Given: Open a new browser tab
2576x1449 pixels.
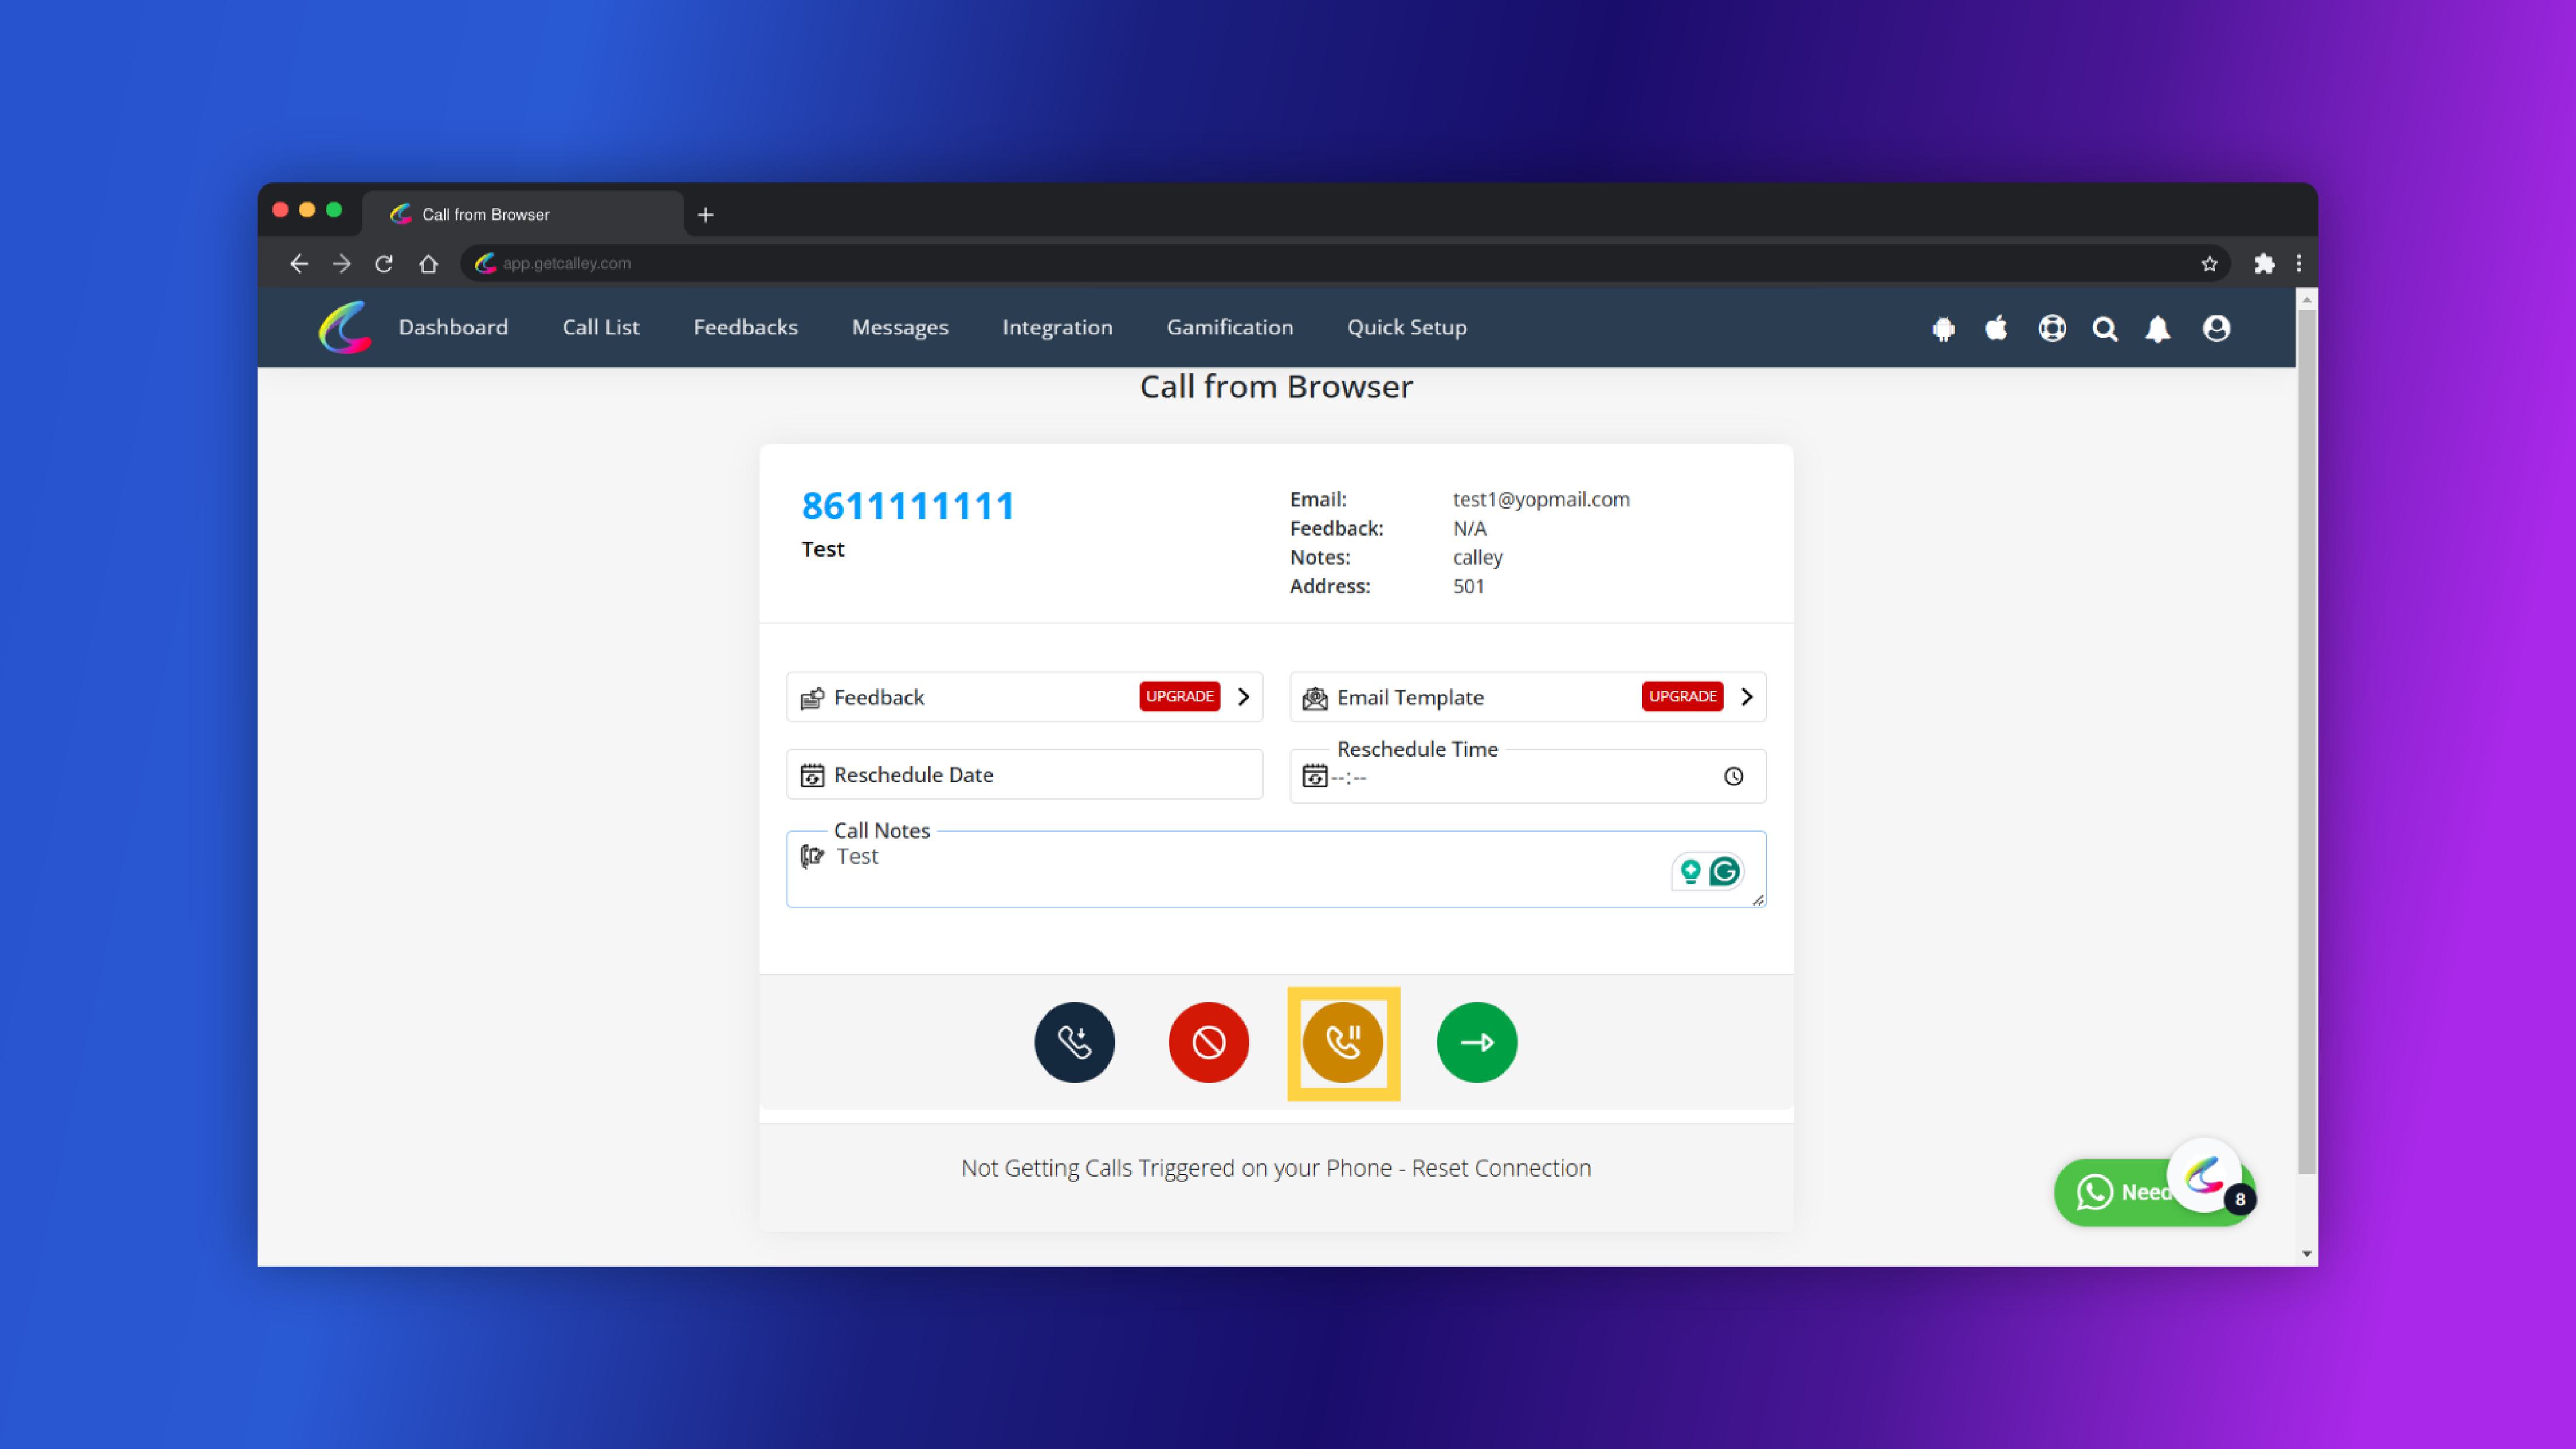Looking at the screenshot, I should [705, 214].
